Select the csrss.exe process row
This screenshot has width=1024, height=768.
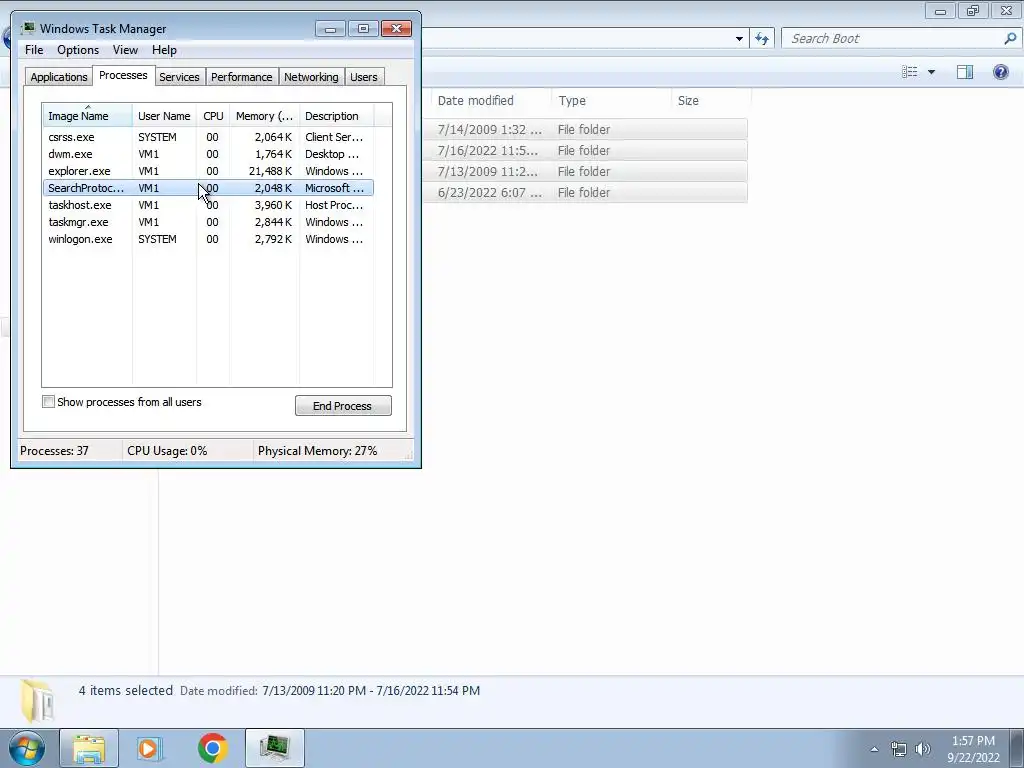208,137
